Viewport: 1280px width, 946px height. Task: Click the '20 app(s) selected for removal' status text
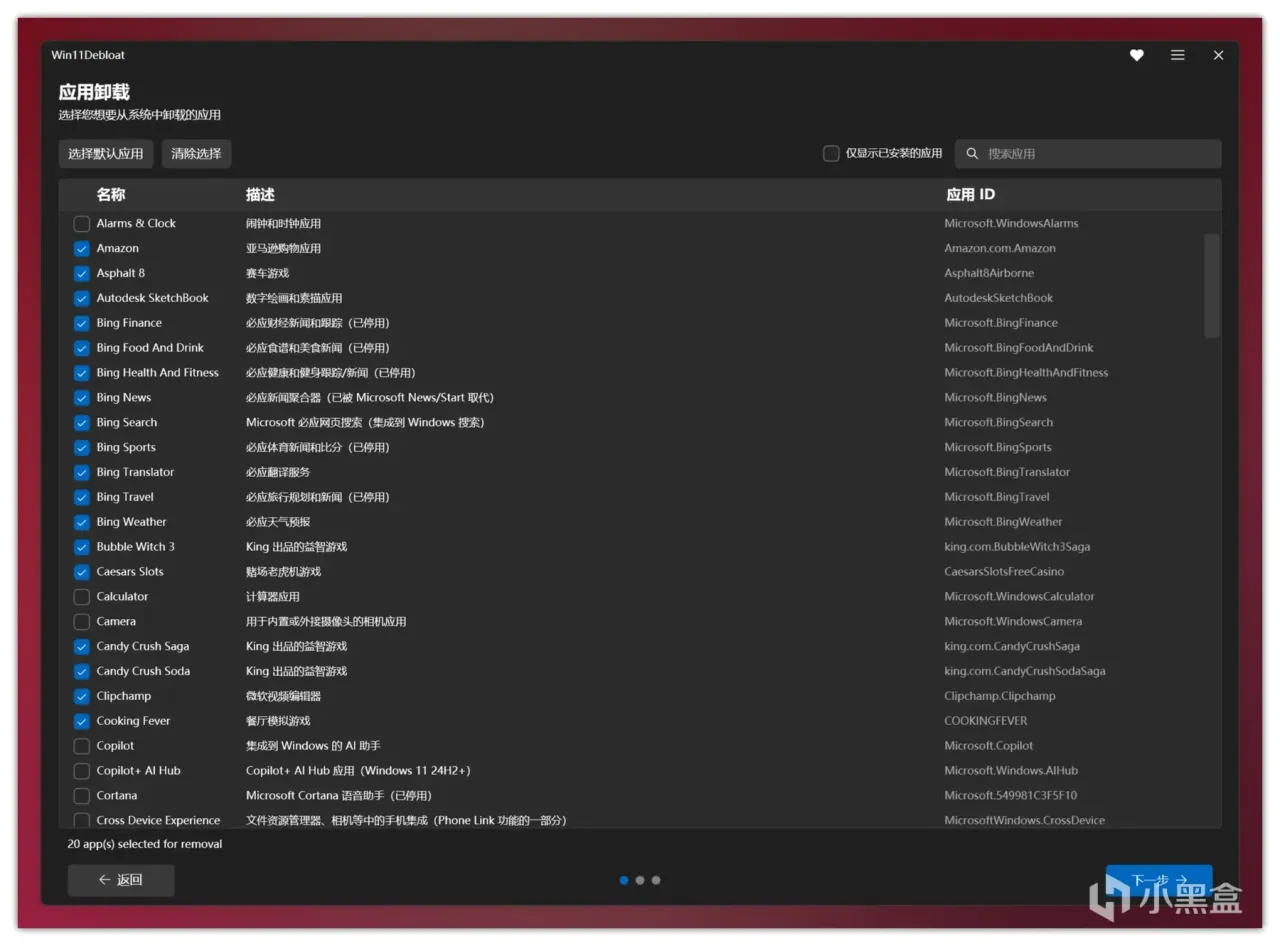[x=145, y=844]
